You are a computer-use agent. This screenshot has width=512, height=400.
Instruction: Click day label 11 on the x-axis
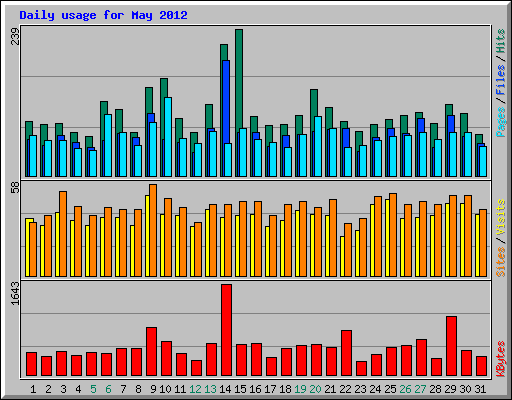pyautogui.click(x=180, y=389)
